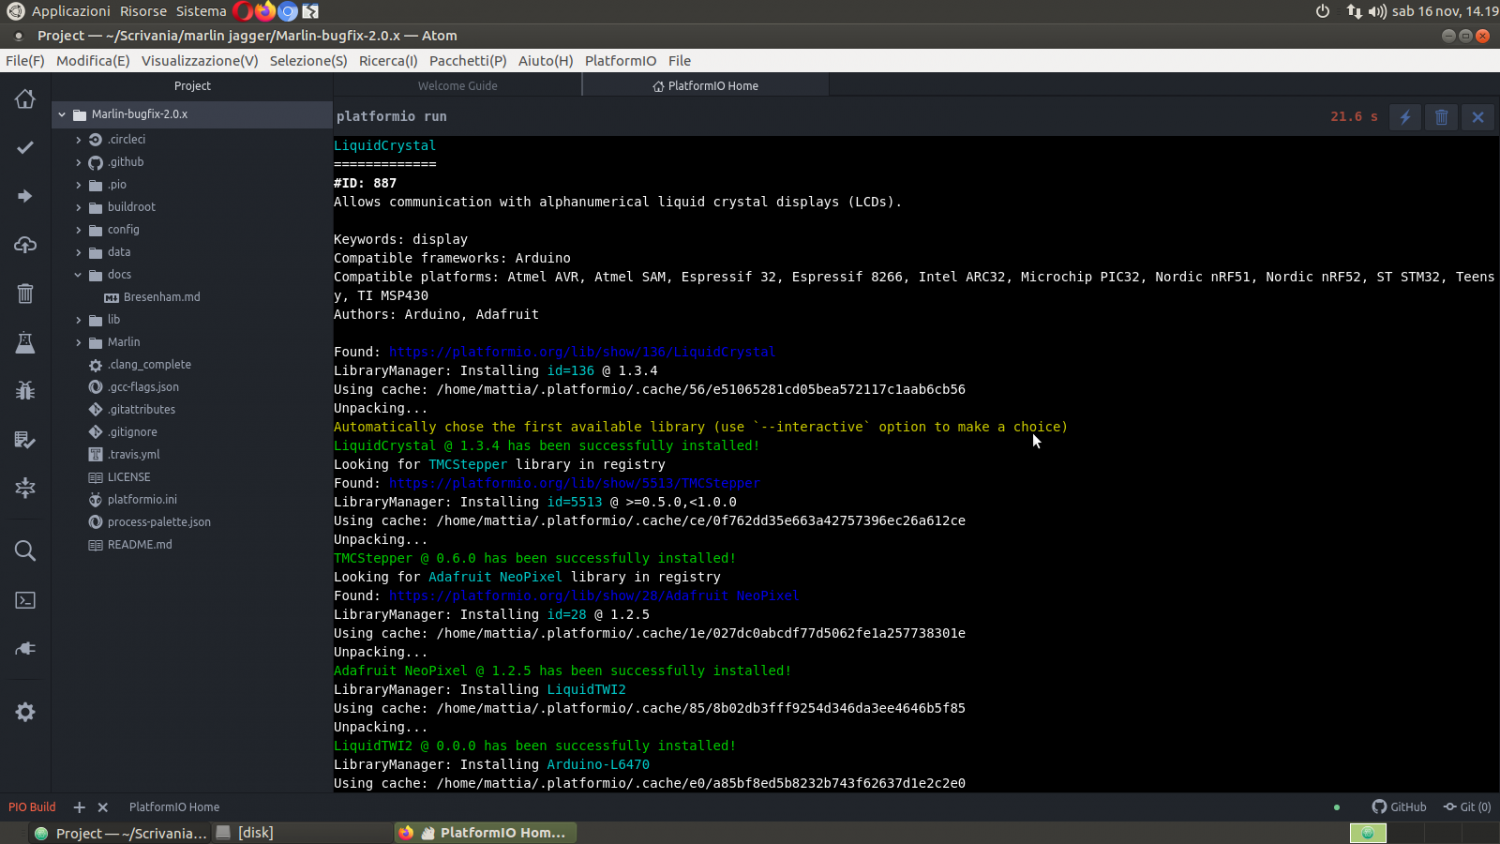1500x844 pixels.
Task: Expand the data folder
Action: tap(78, 252)
